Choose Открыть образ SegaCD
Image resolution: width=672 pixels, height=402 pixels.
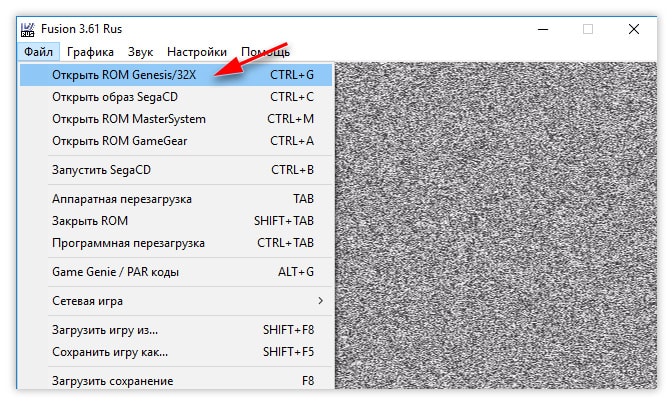pyautogui.click(x=176, y=97)
